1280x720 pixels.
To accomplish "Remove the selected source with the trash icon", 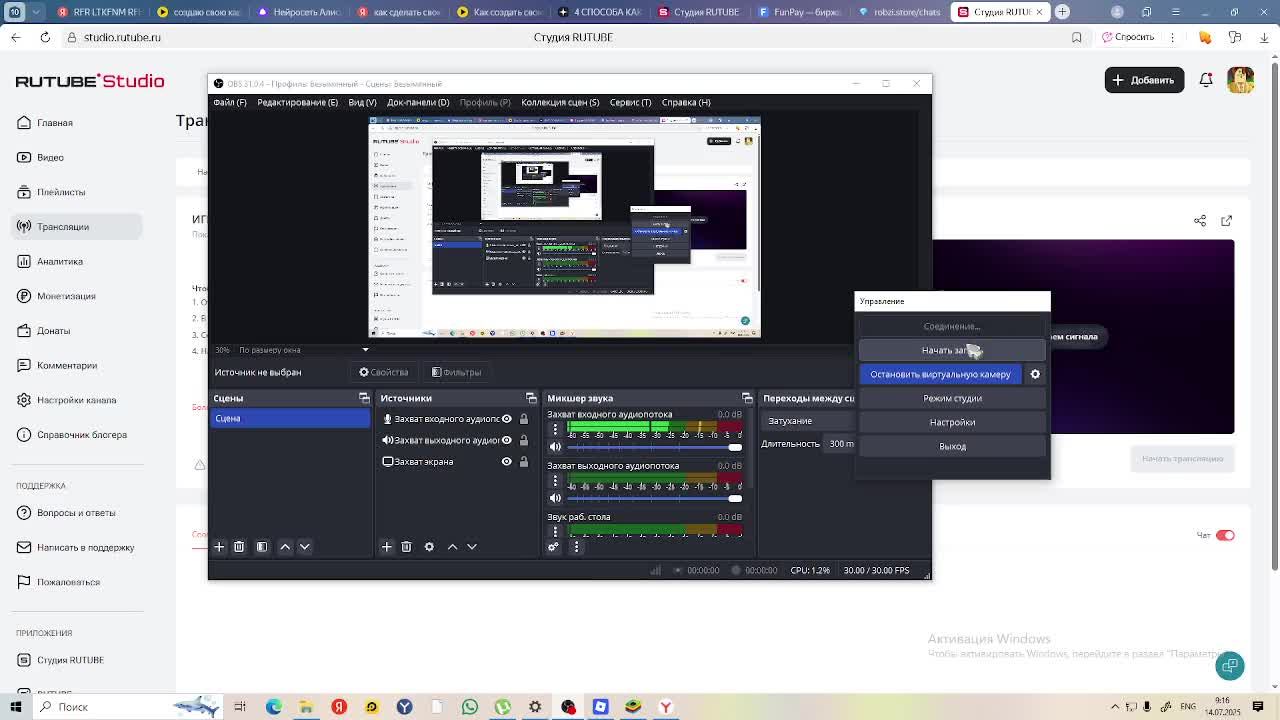I will click(x=406, y=547).
